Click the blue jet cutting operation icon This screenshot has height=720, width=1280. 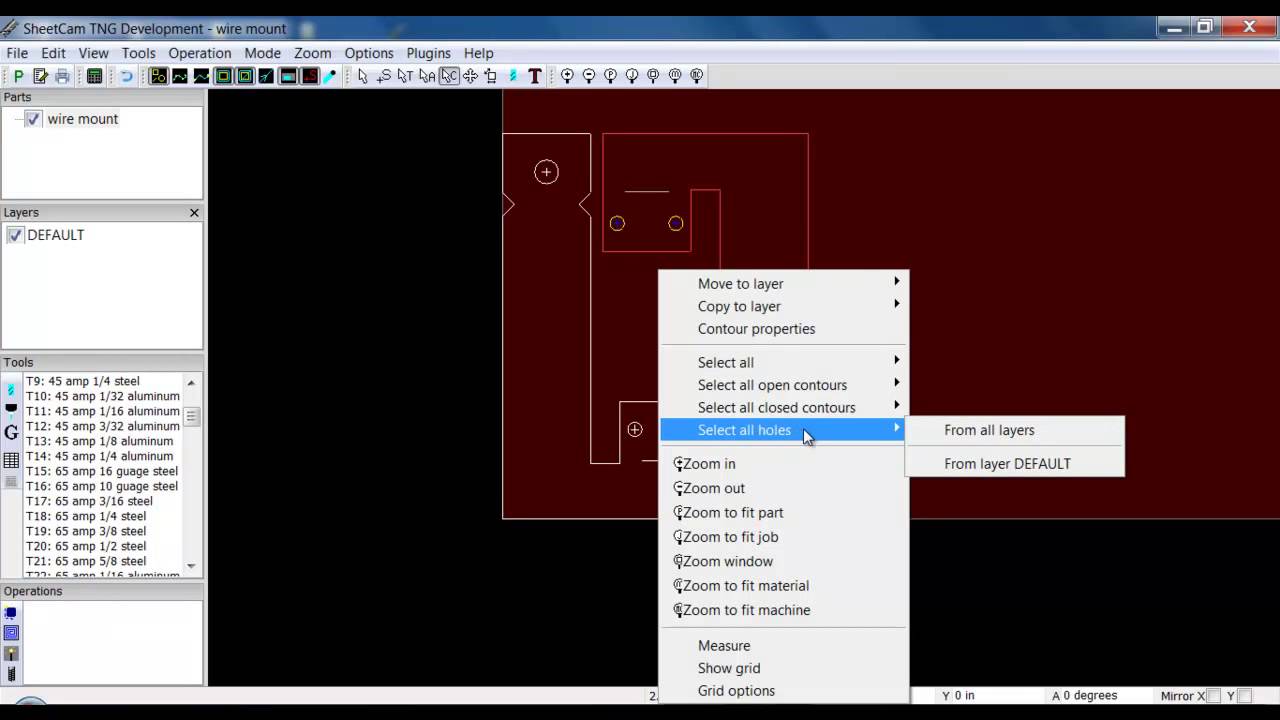coord(11,613)
